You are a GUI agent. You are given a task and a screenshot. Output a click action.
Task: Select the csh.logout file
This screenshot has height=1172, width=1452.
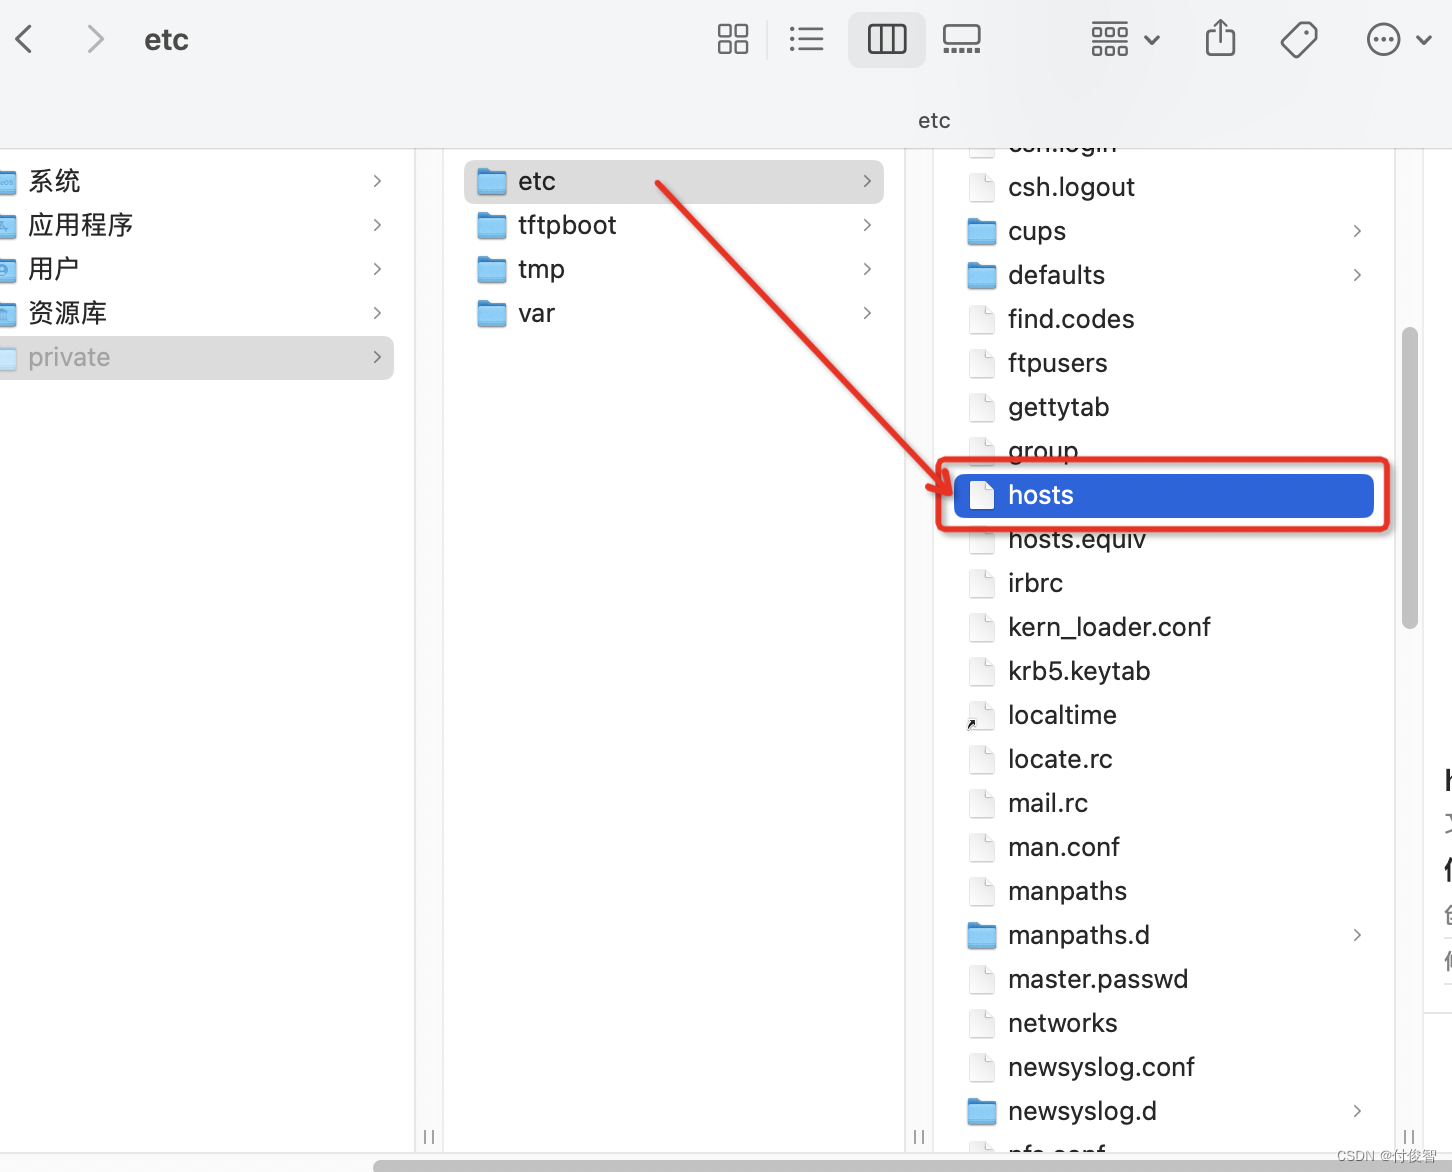1164,187
